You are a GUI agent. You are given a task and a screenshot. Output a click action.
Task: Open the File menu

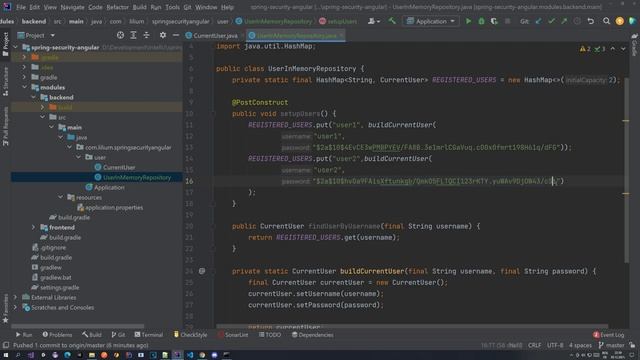pos(21,7)
